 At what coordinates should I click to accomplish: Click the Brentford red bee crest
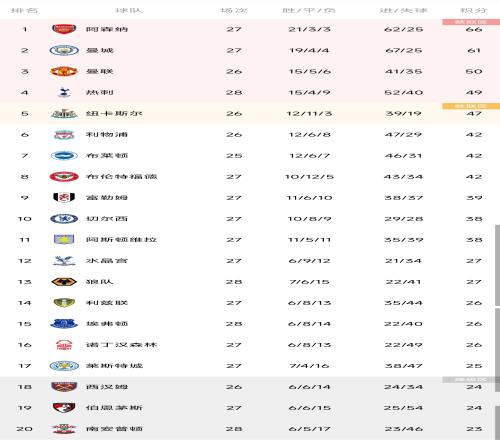point(64,177)
